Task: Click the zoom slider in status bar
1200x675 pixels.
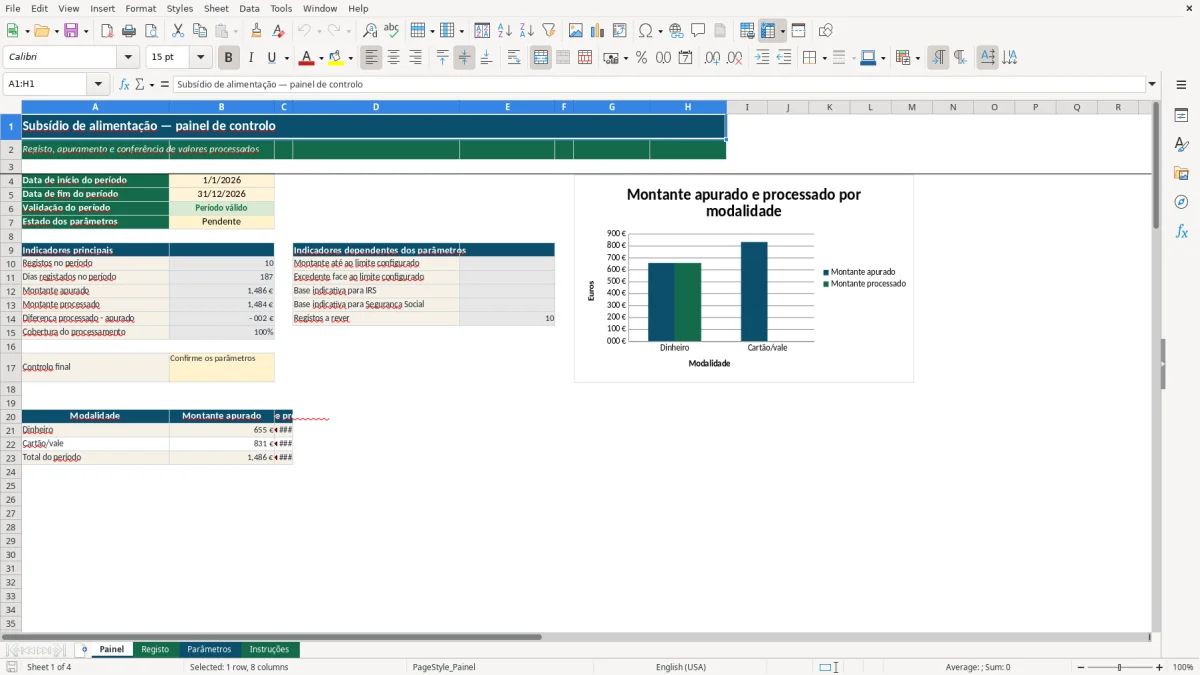Action: pyautogui.click(x=1120, y=667)
